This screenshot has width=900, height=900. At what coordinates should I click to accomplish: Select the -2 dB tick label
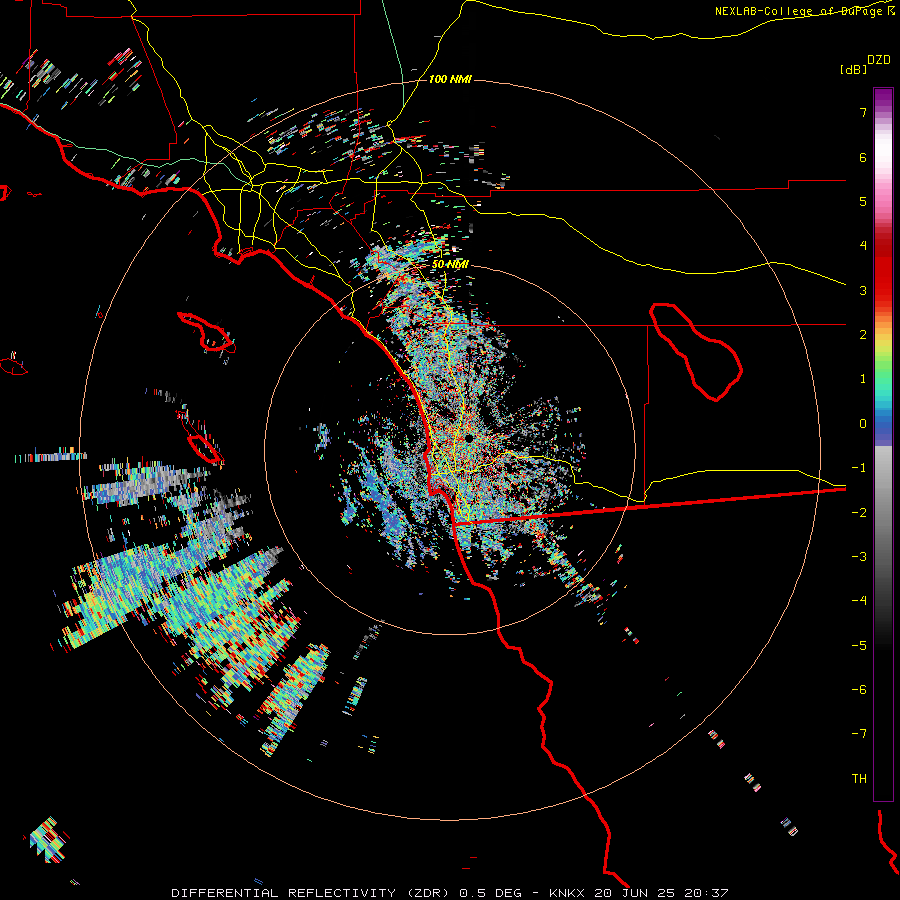coord(859,513)
